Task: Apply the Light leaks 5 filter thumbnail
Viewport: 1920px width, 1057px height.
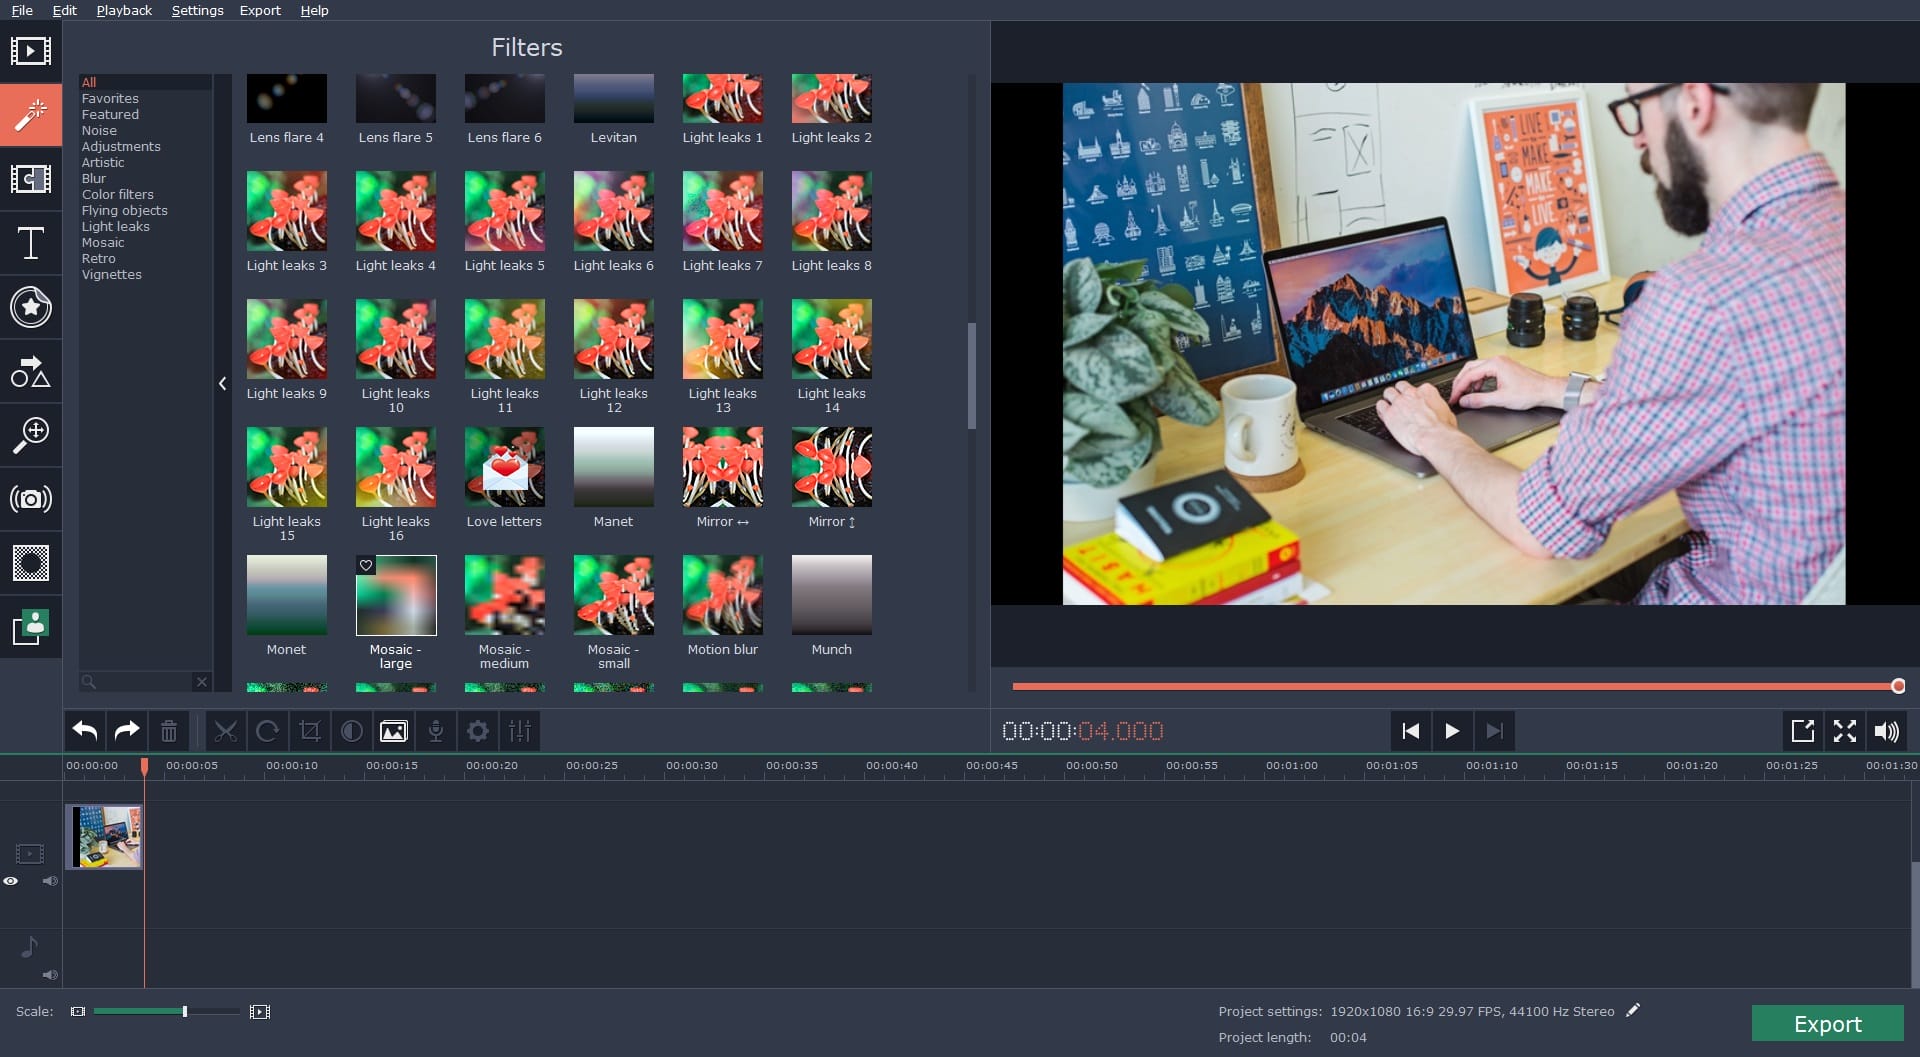Action: point(505,211)
